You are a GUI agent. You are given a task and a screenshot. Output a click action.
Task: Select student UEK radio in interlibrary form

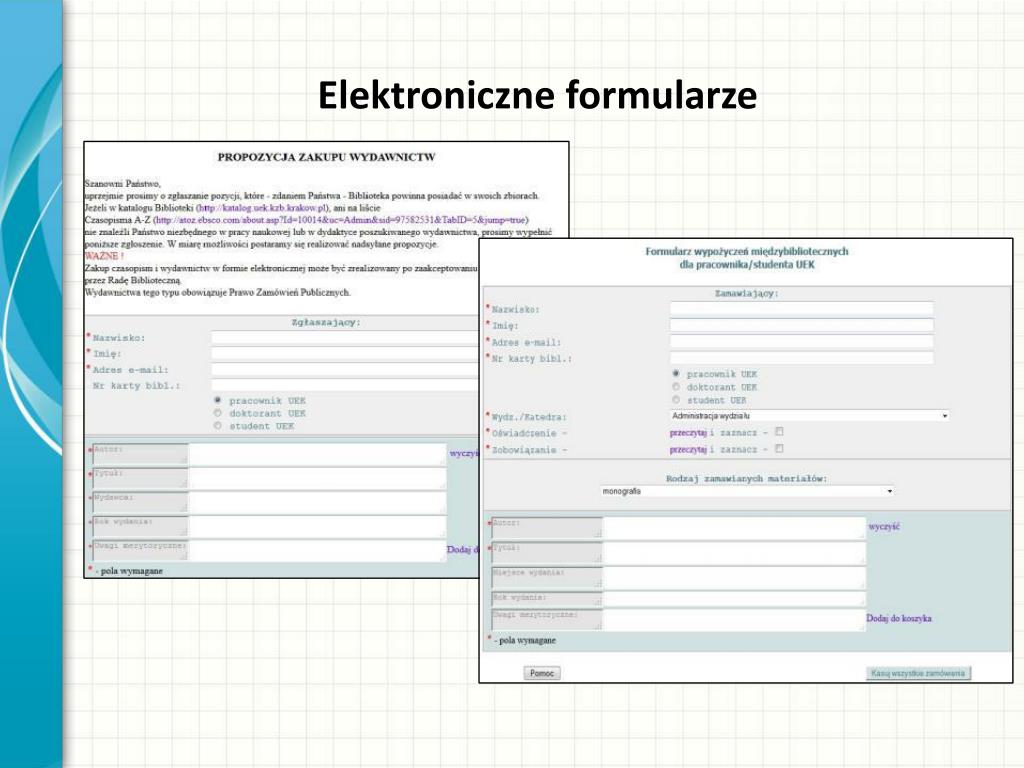676,400
